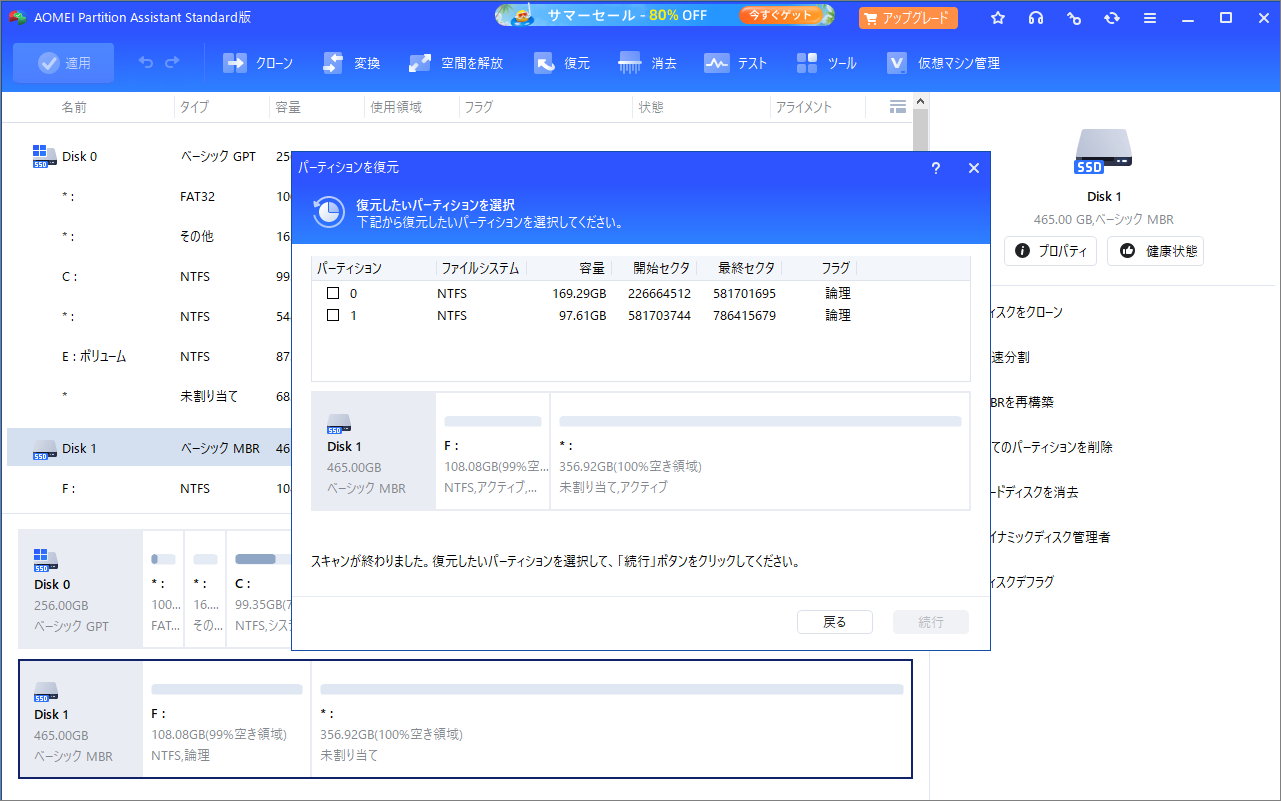
Task: Click the redo arrow in toolbar
Action: click(172, 63)
